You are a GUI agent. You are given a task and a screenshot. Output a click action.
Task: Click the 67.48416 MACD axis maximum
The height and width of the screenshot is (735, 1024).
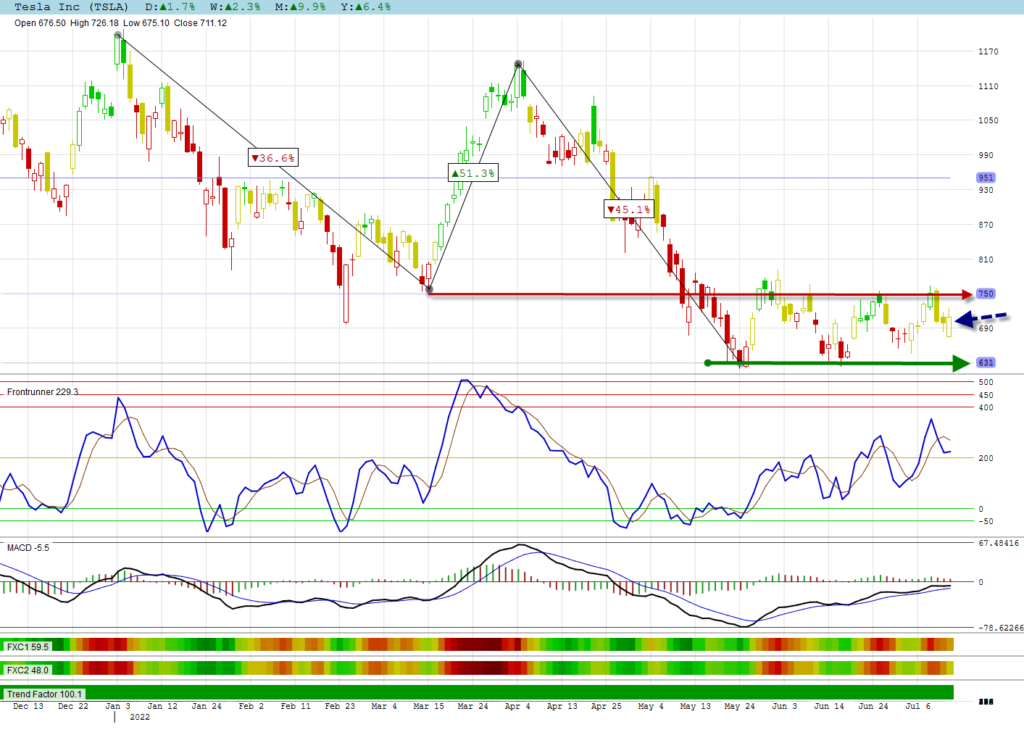(999, 543)
